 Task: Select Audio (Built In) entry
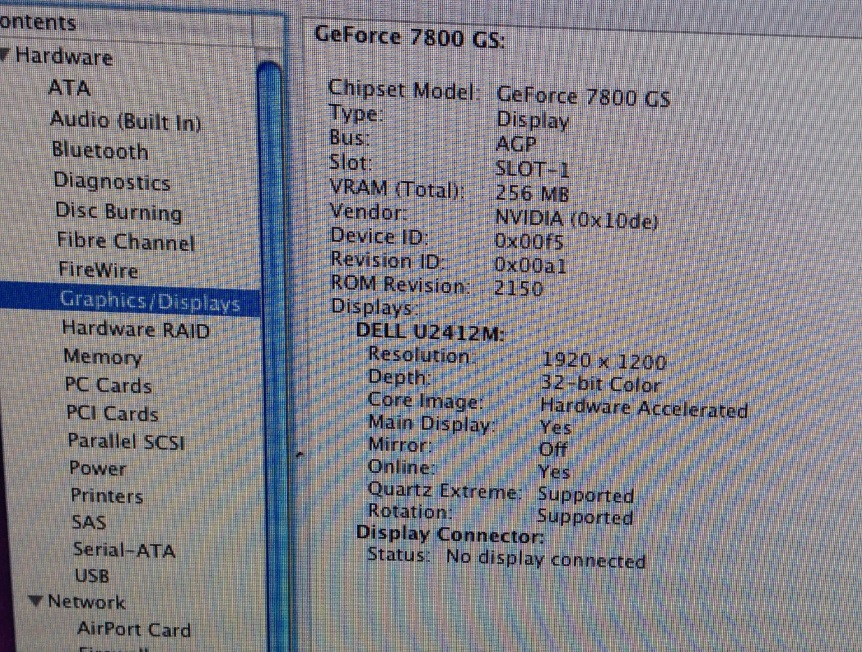(x=125, y=120)
